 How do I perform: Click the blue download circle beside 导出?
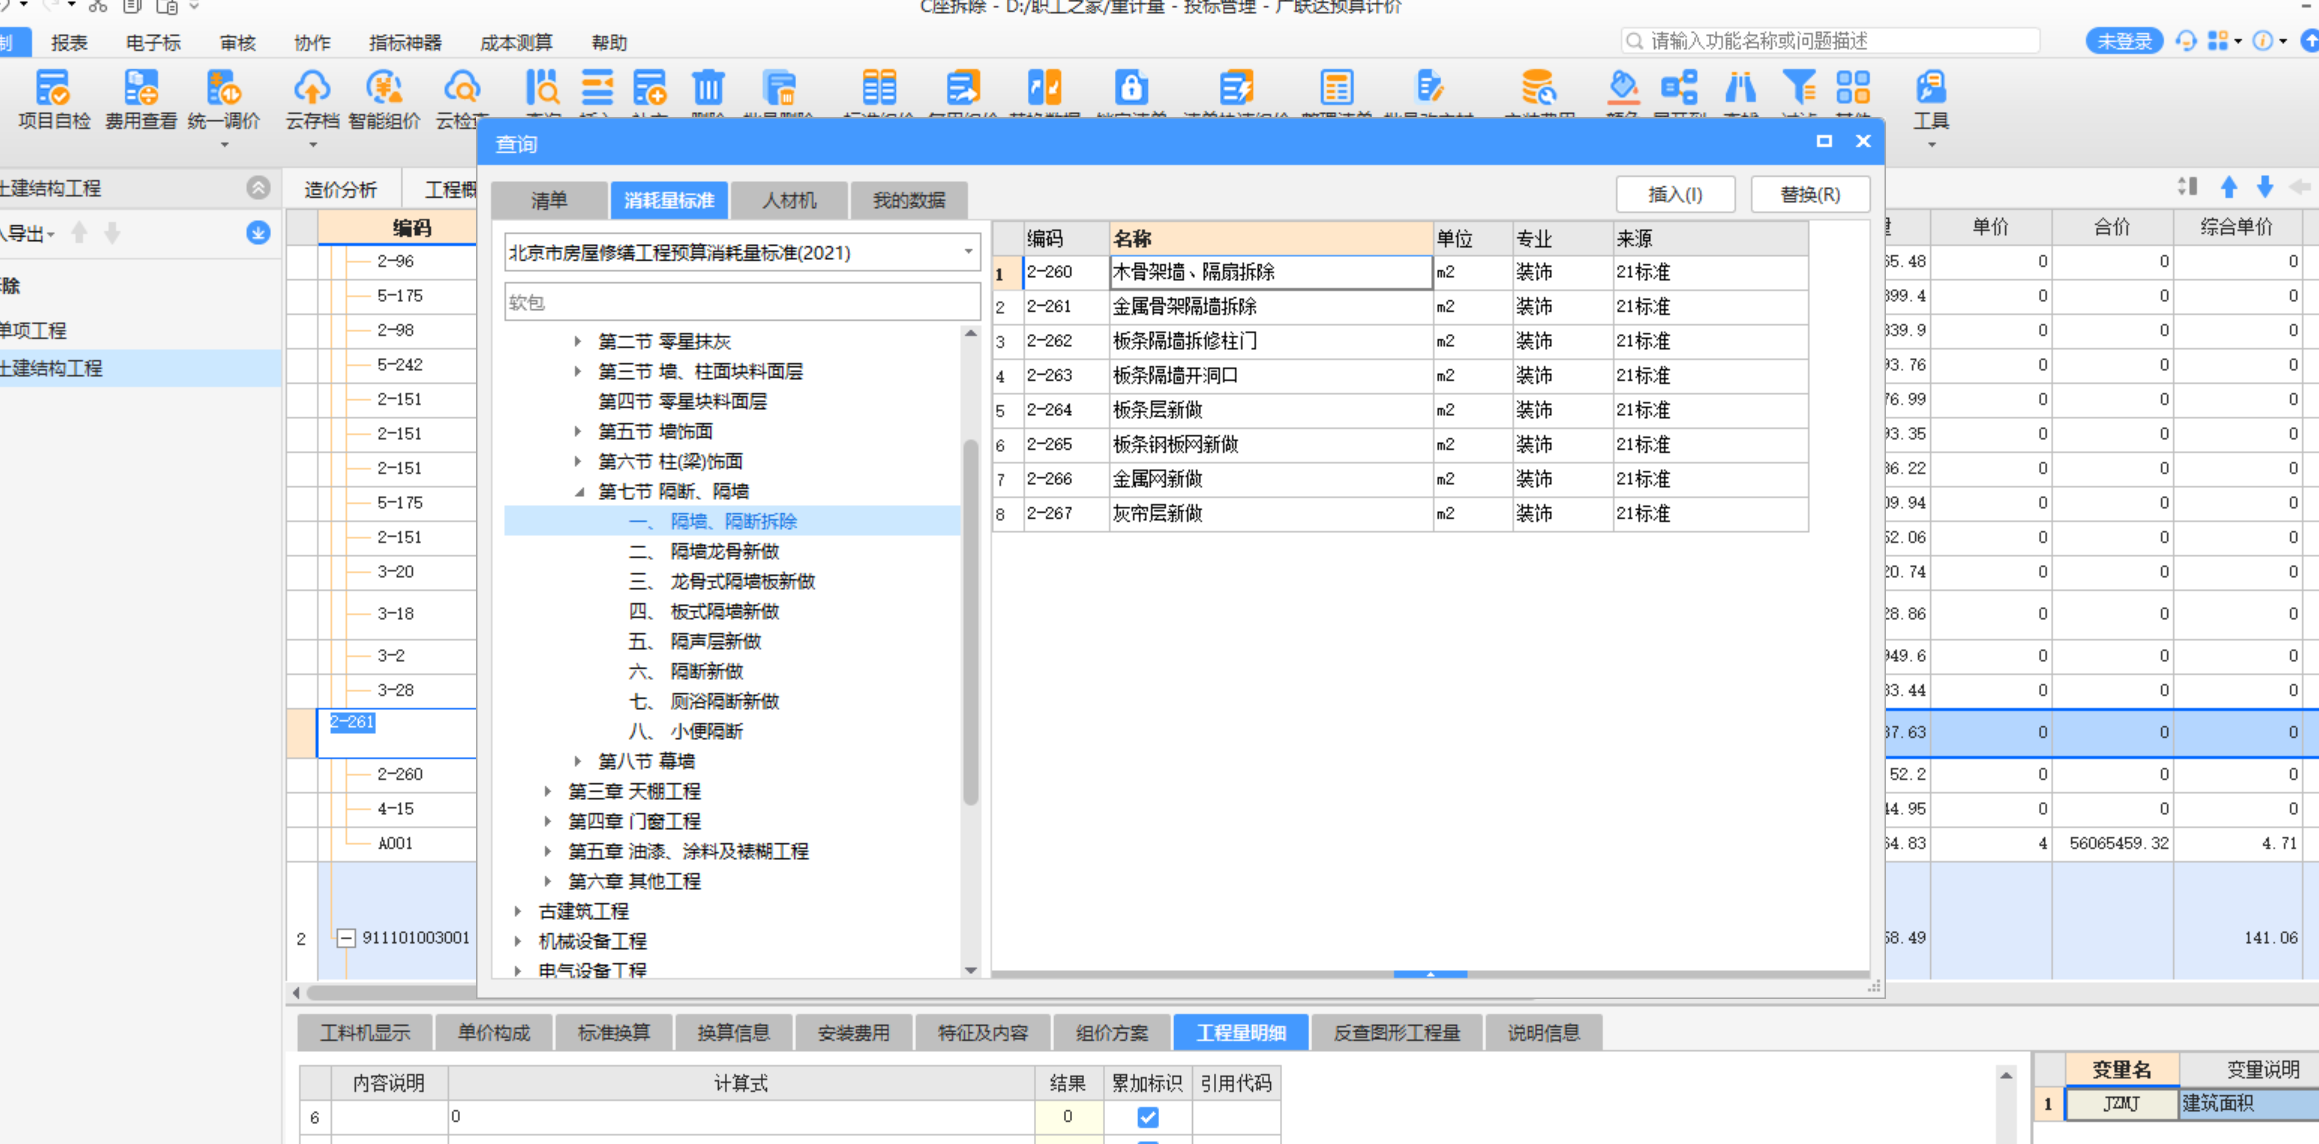tap(258, 233)
